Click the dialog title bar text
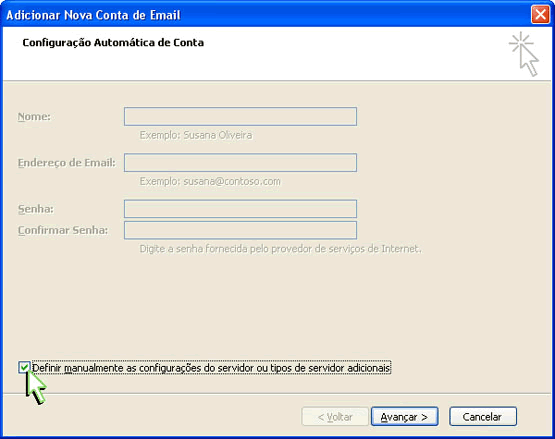The height and width of the screenshot is (439, 555). click(93, 15)
